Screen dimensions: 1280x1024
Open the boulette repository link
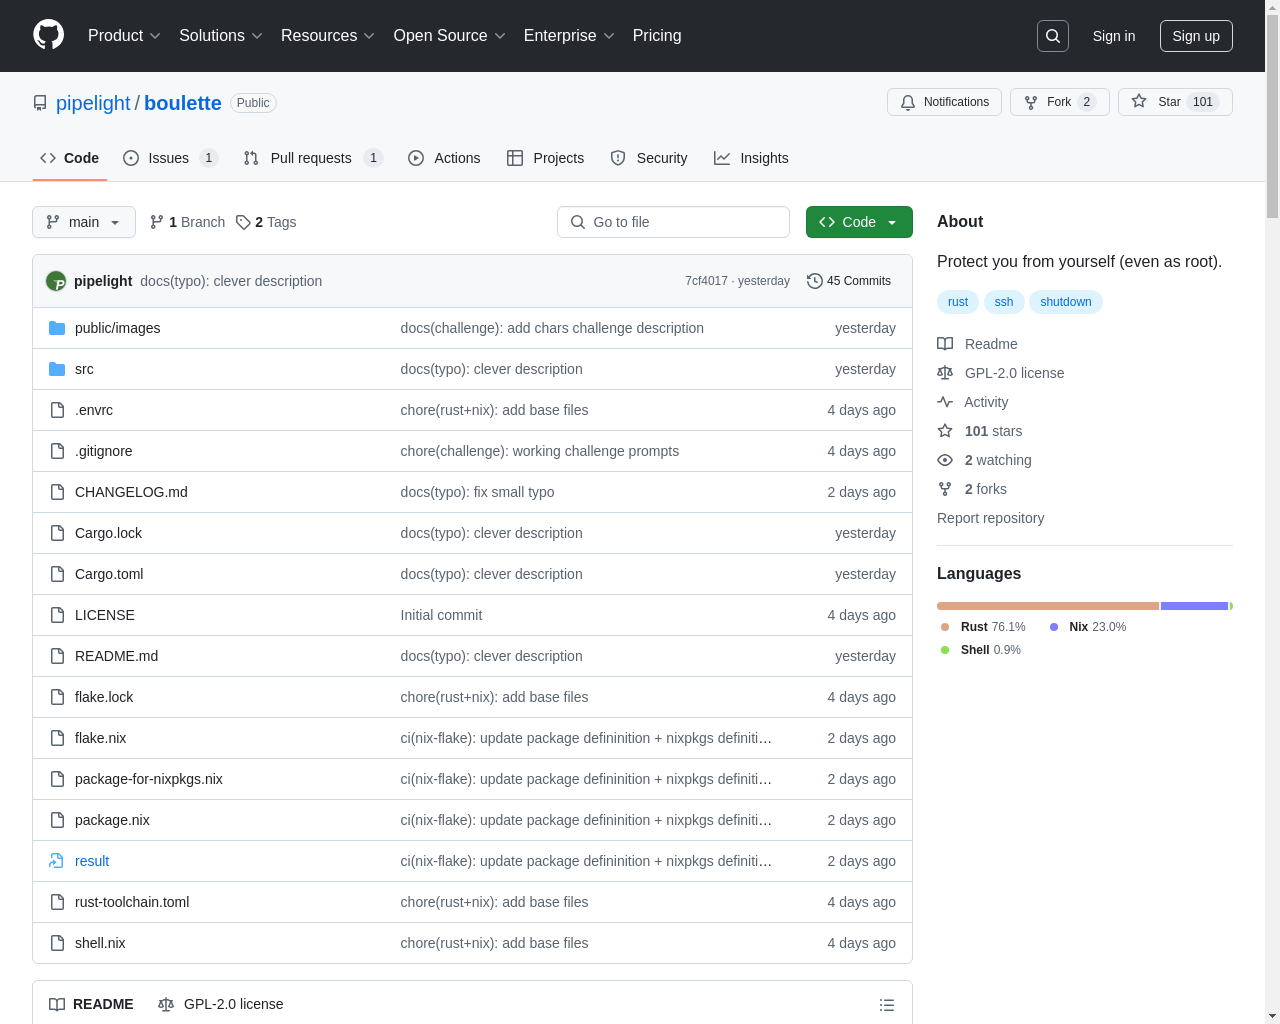[x=183, y=103]
